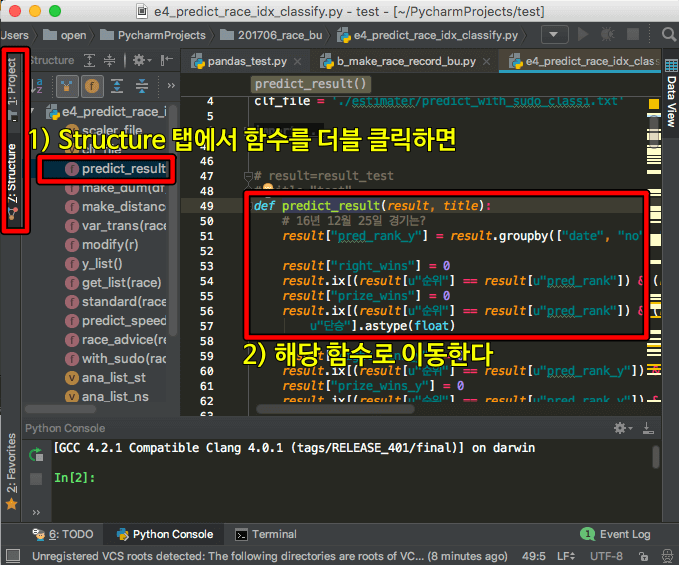Open Python Console gear settings
The width and height of the screenshot is (679, 565).
(623, 428)
